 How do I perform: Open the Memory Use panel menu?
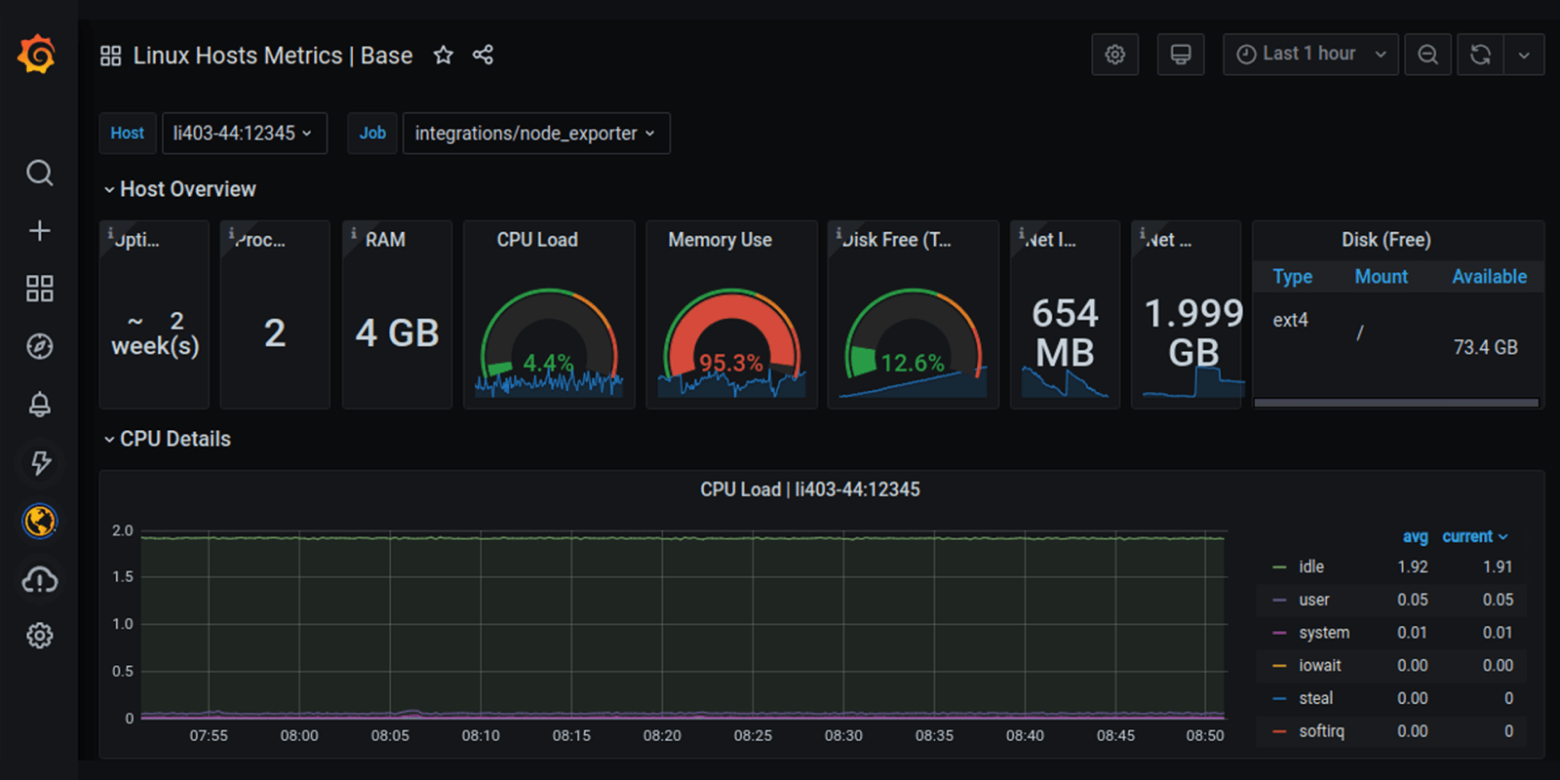point(719,240)
